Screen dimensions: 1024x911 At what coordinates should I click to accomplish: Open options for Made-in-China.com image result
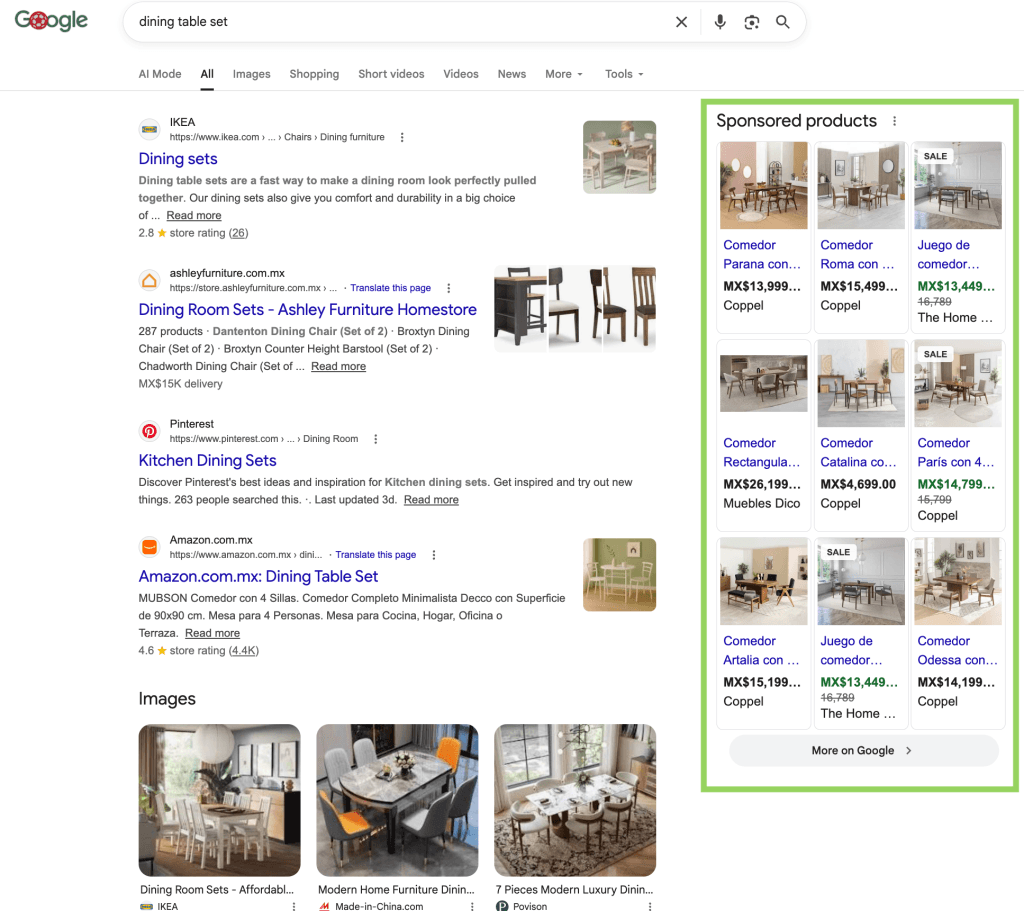(x=472, y=906)
